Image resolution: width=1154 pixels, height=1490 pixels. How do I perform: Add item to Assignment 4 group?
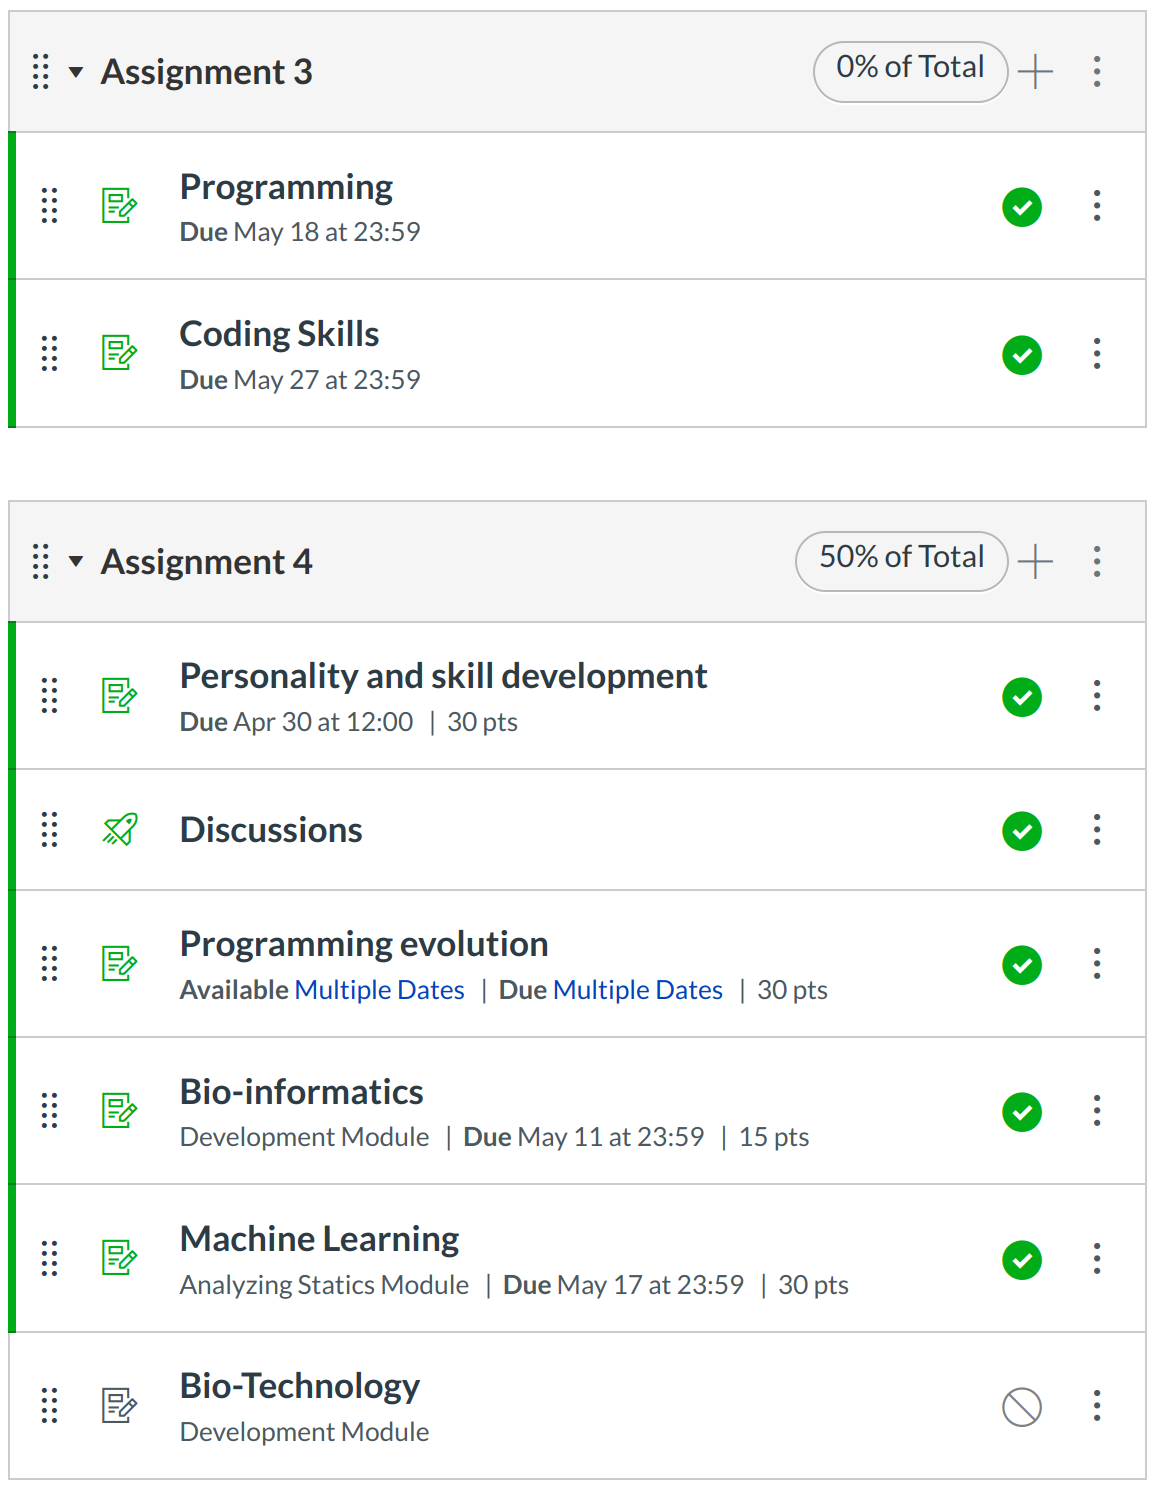[x=1035, y=562]
